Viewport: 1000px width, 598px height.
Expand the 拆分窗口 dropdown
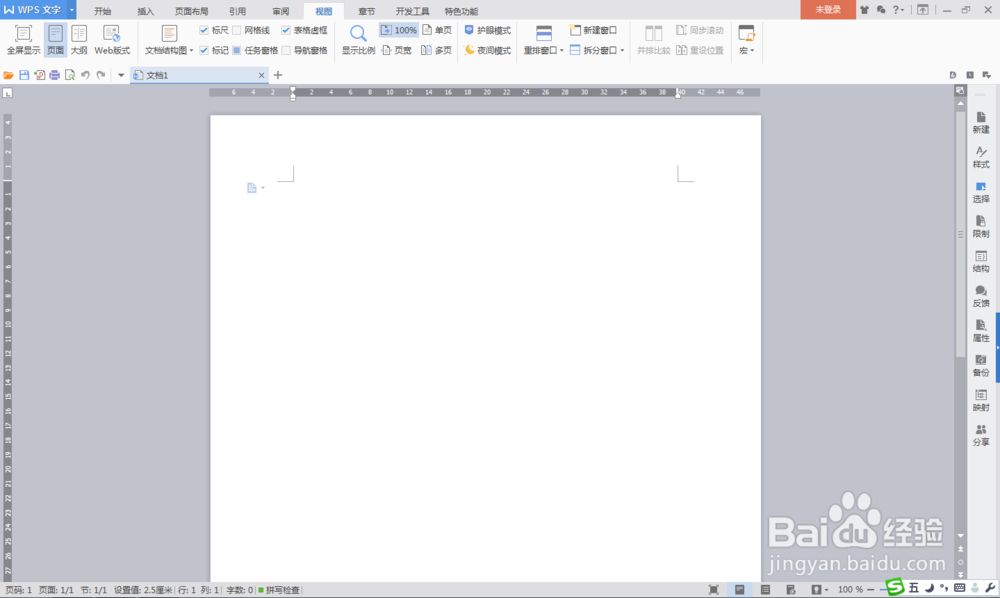622,50
